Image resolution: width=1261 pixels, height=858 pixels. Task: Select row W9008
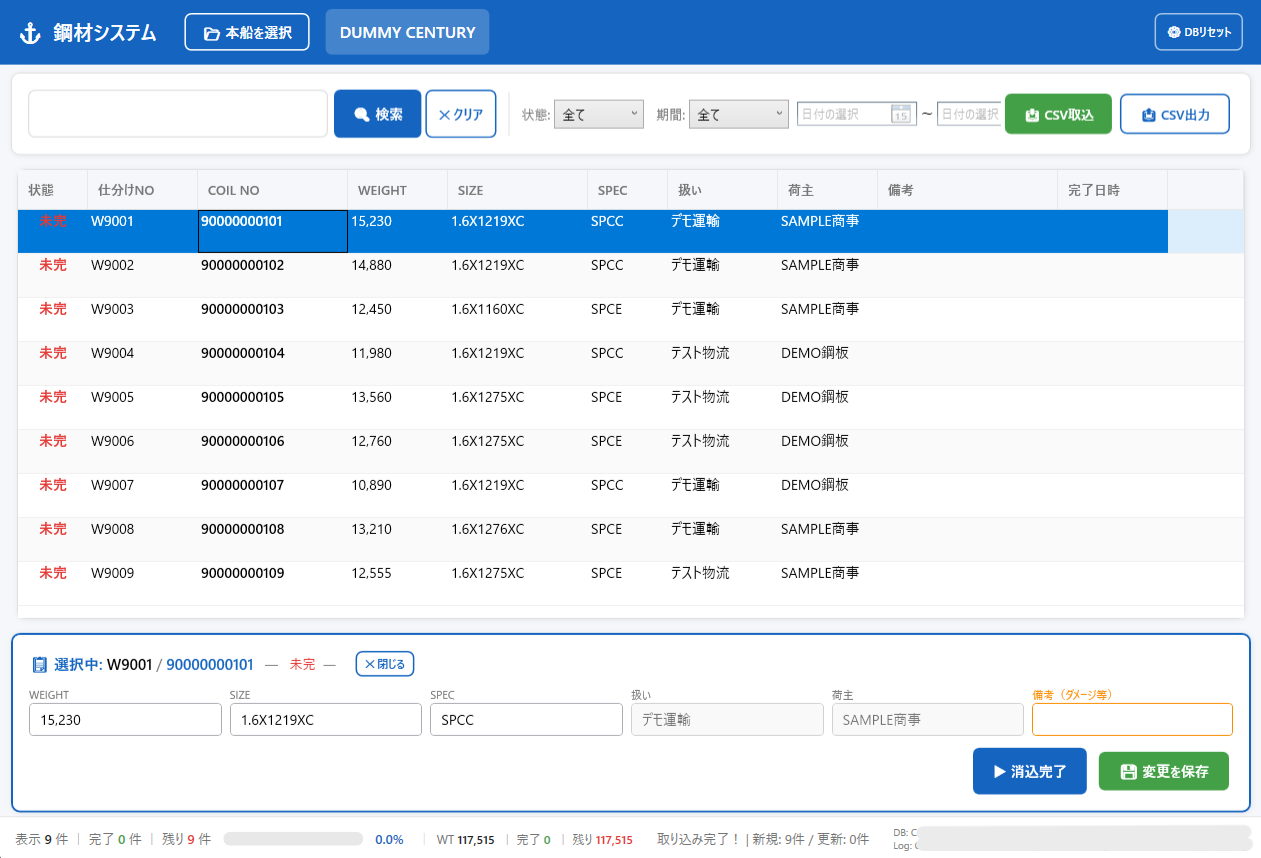(631, 539)
